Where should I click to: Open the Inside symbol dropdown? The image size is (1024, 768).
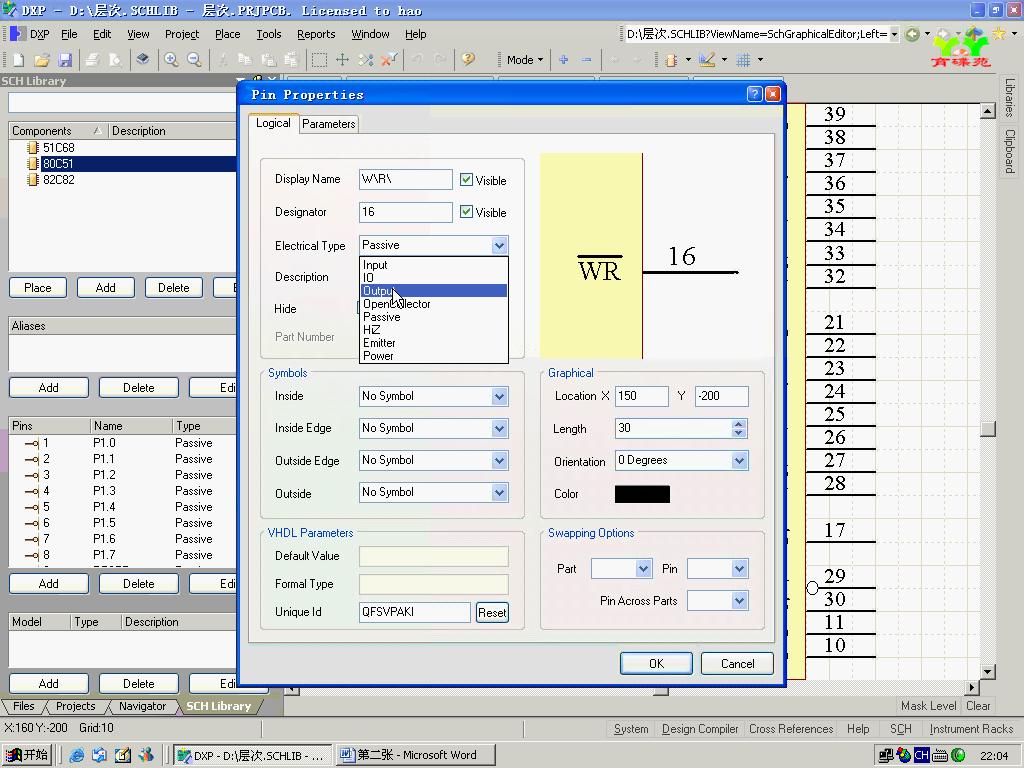tap(500, 396)
